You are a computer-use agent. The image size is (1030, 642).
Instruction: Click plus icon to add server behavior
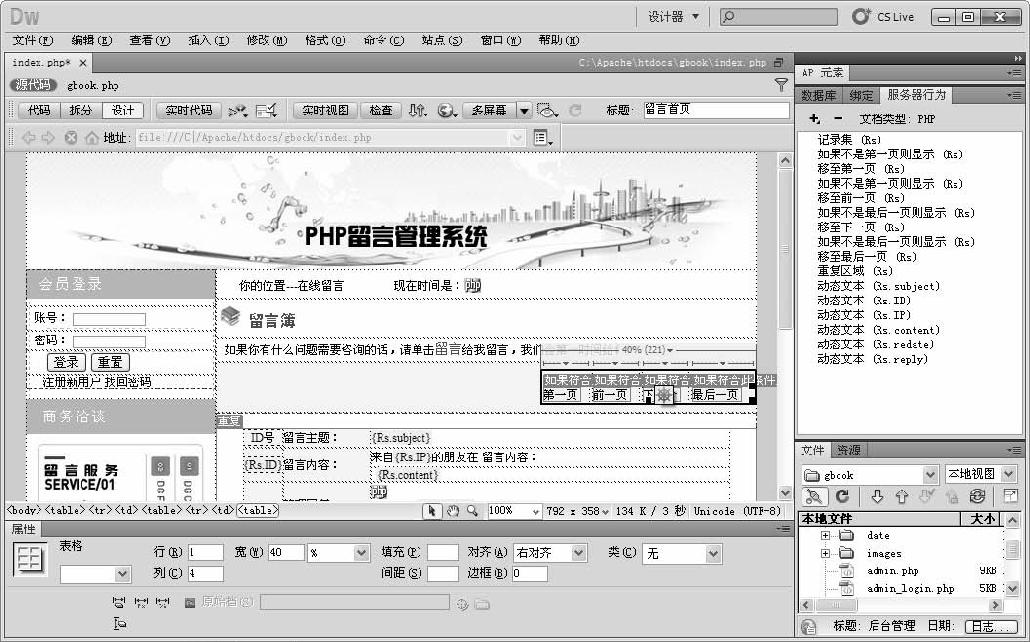pyautogui.click(x=815, y=119)
